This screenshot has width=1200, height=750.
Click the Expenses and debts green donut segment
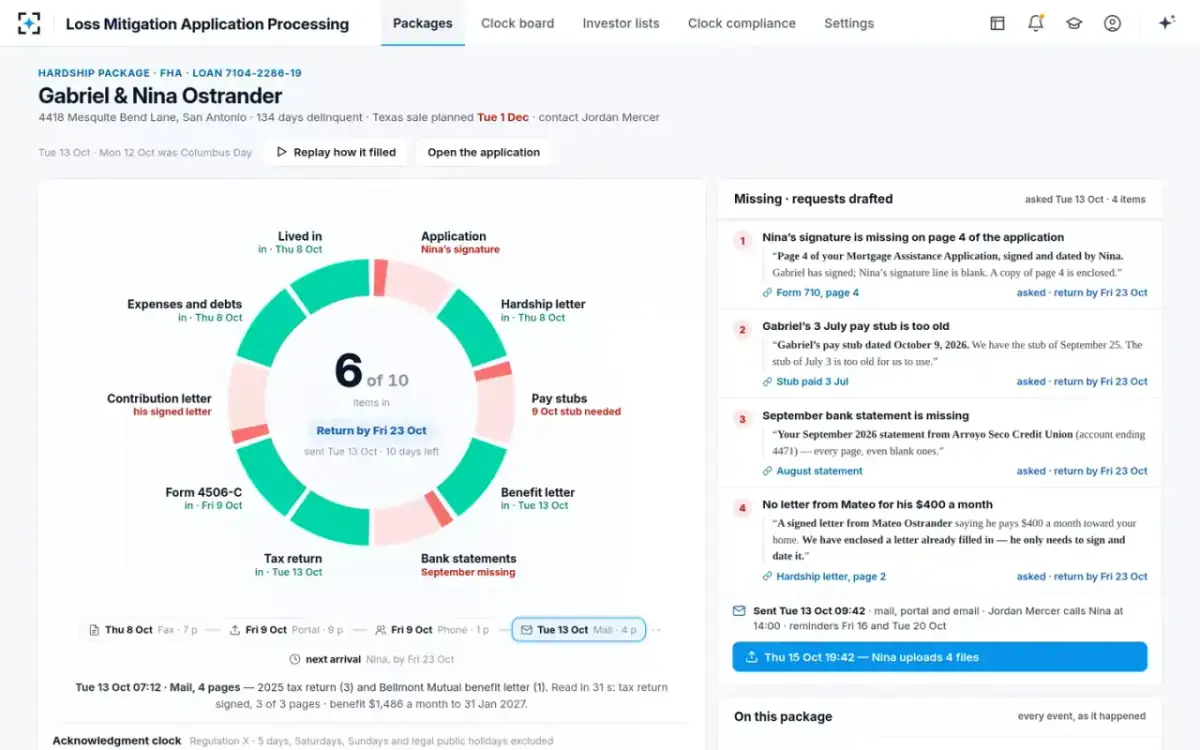point(270,328)
